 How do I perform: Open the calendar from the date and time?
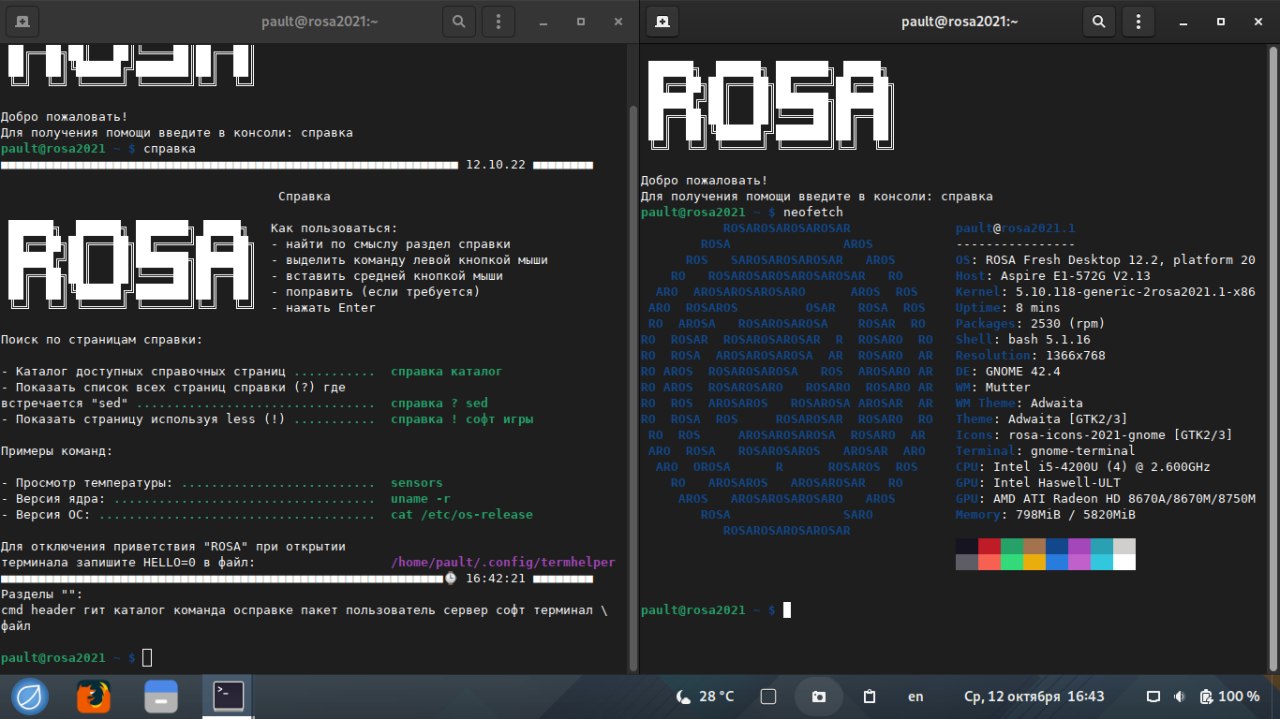coord(1033,696)
